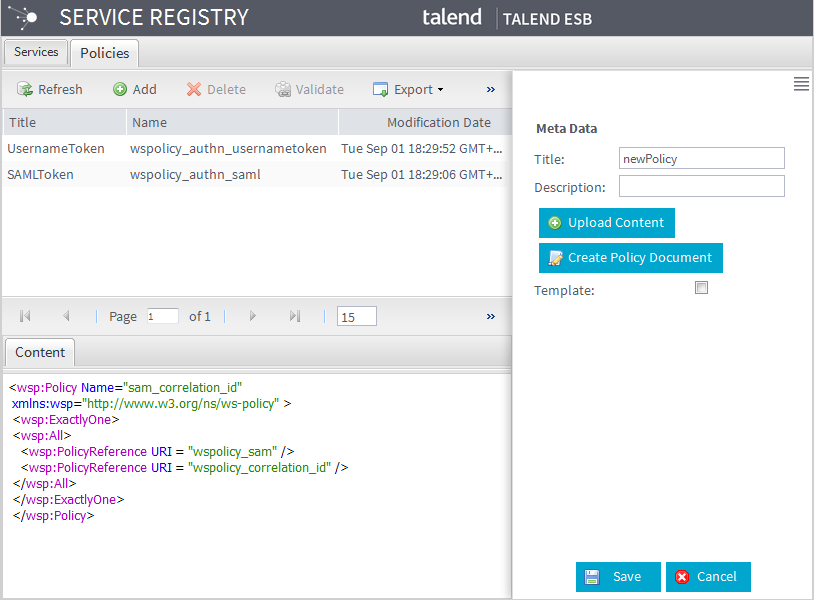
Task: Open the Export dropdown menu
Action: [x=409, y=89]
